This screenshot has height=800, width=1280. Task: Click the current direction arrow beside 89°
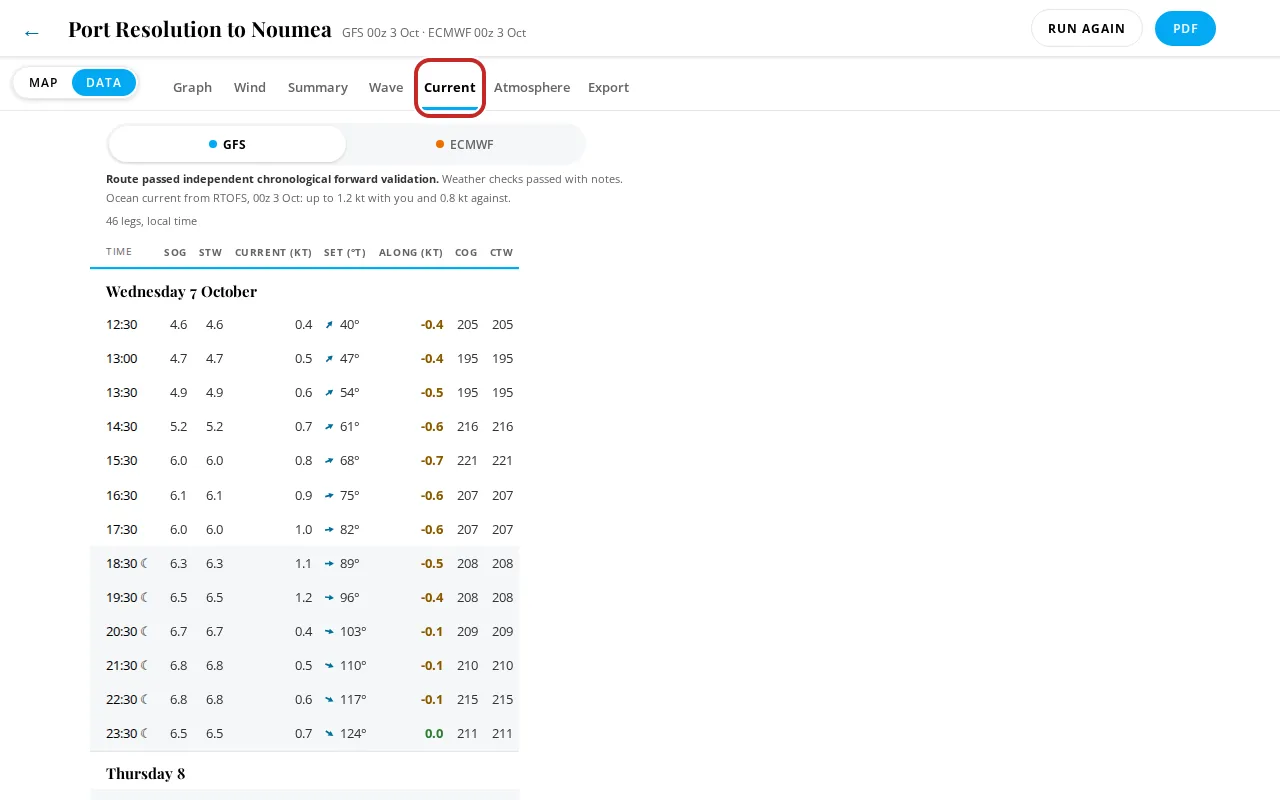click(329, 564)
